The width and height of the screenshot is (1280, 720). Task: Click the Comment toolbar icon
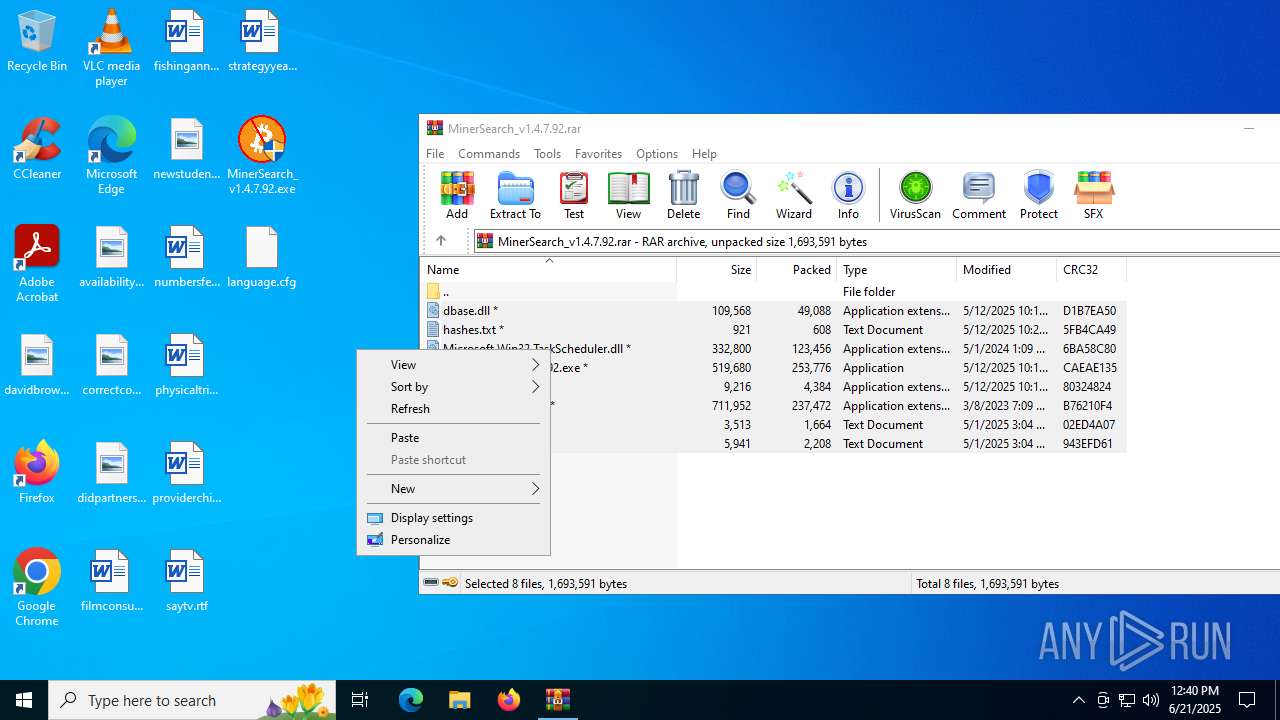click(979, 195)
